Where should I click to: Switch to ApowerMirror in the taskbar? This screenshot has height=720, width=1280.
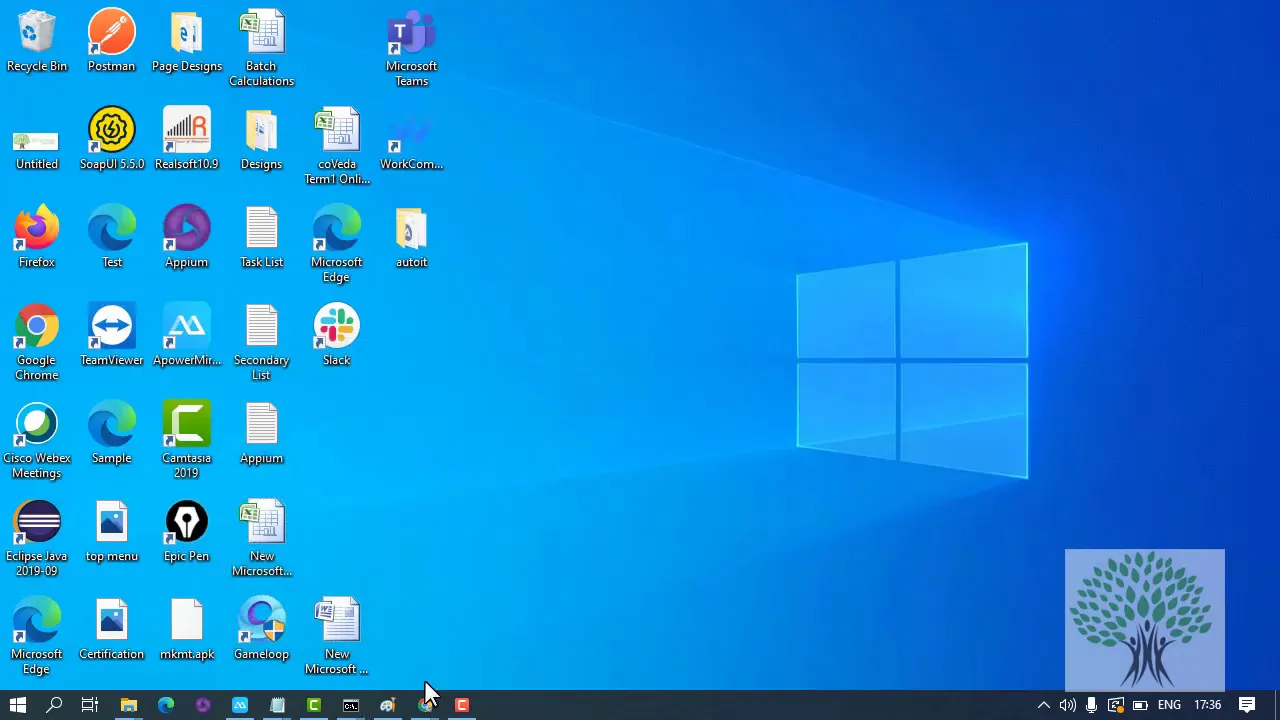(240, 705)
